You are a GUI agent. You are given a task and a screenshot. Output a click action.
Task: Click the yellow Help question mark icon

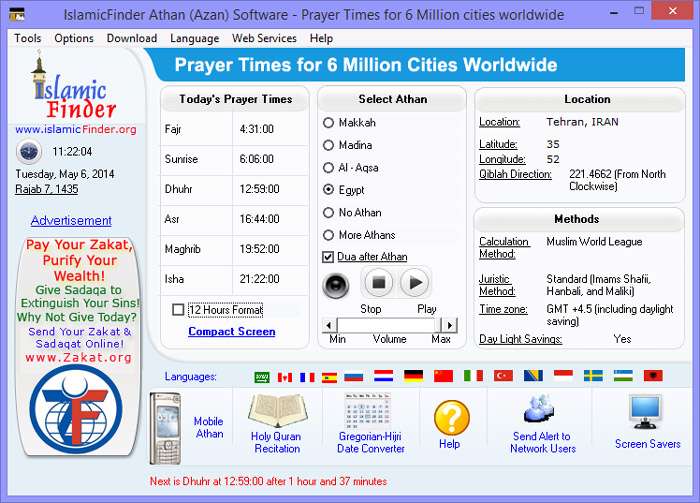point(450,416)
